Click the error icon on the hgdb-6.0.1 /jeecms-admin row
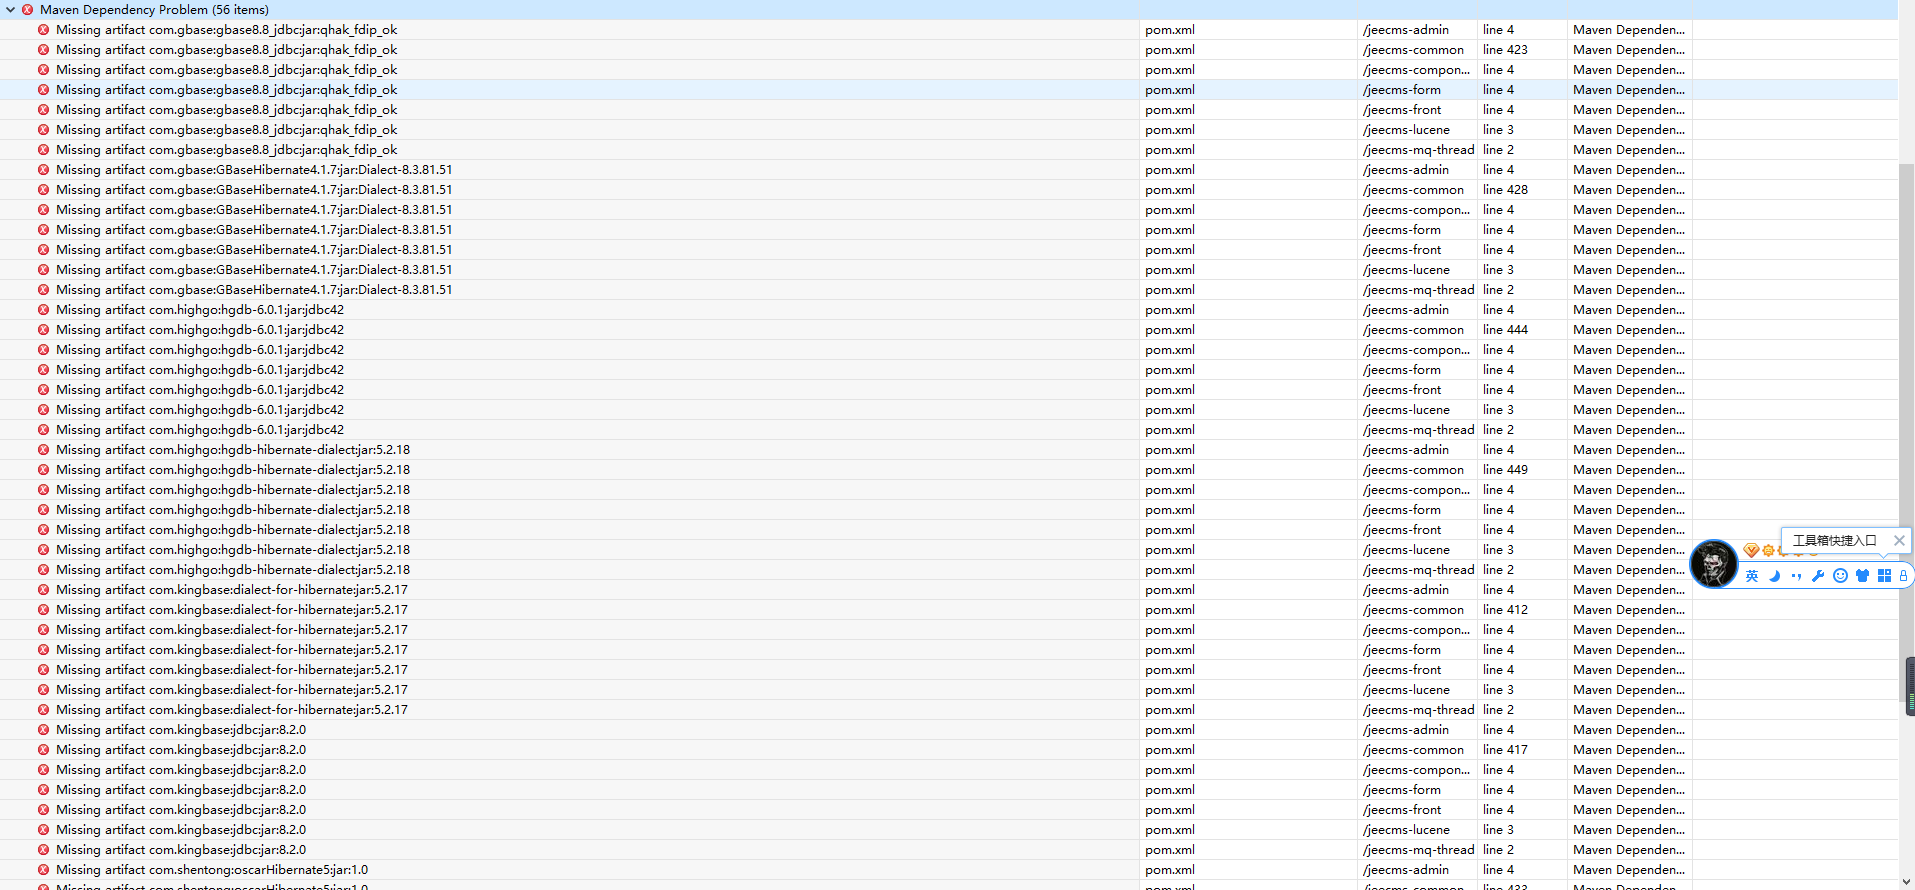The image size is (1915, 890). pos(43,310)
